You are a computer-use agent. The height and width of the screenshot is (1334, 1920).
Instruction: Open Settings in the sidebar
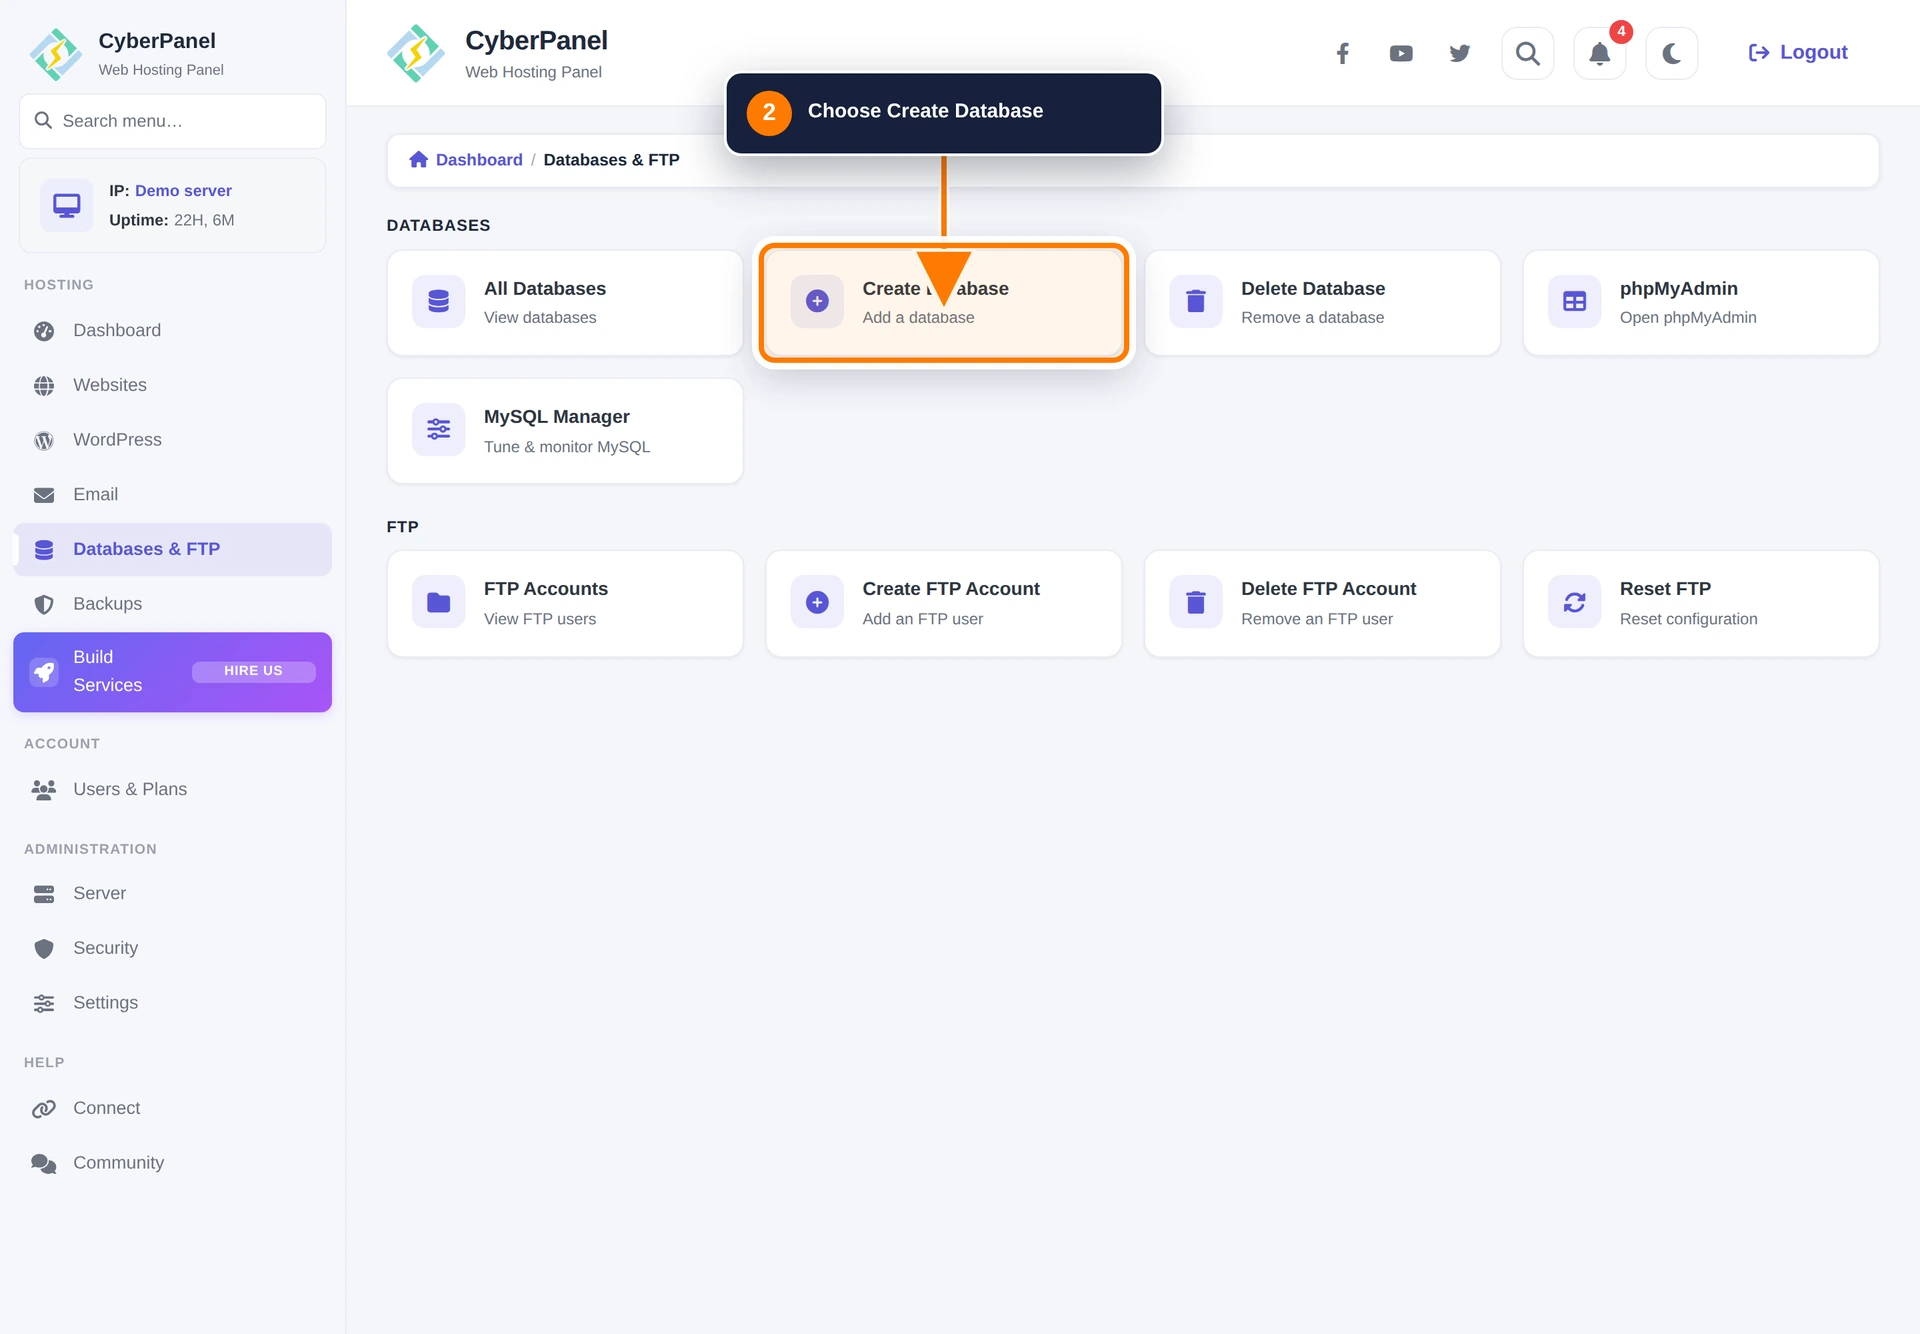coord(173,1003)
